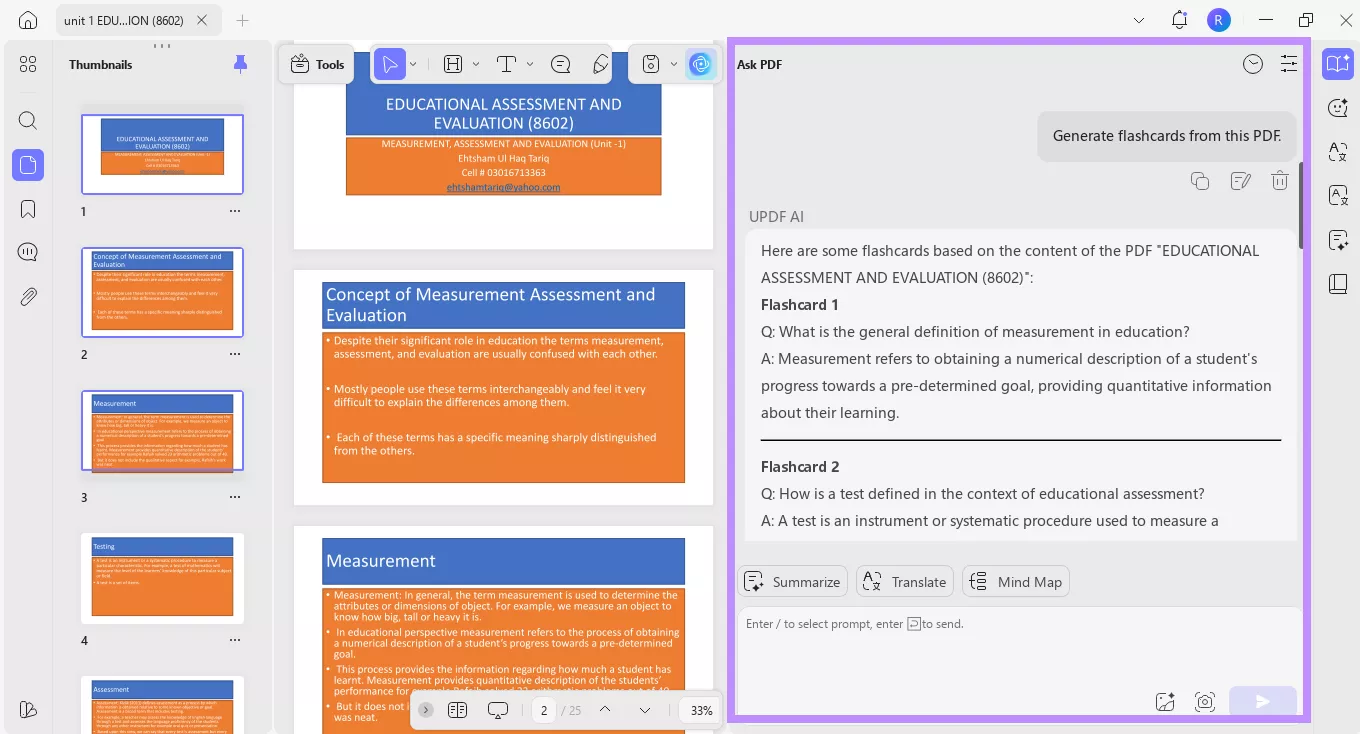Pin the Thumbnails panel

pyautogui.click(x=240, y=63)
